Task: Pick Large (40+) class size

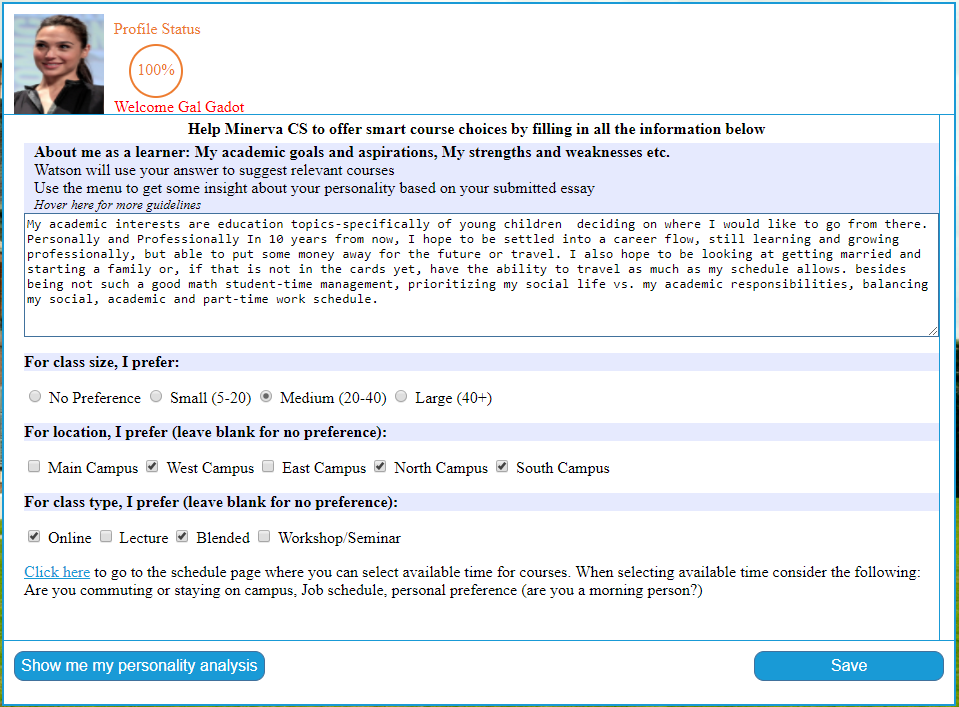Action: [401, 397]
